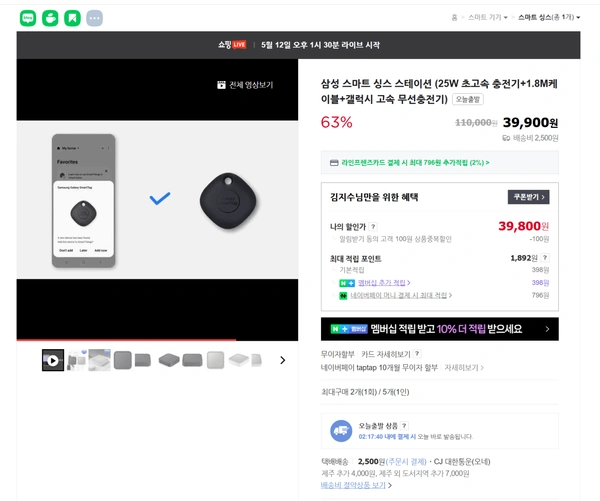This screenshot has height=501, width=600.
Task: Open the 라인프렌즈카드 추가적립 promotion link
Action: coord(415,163)
